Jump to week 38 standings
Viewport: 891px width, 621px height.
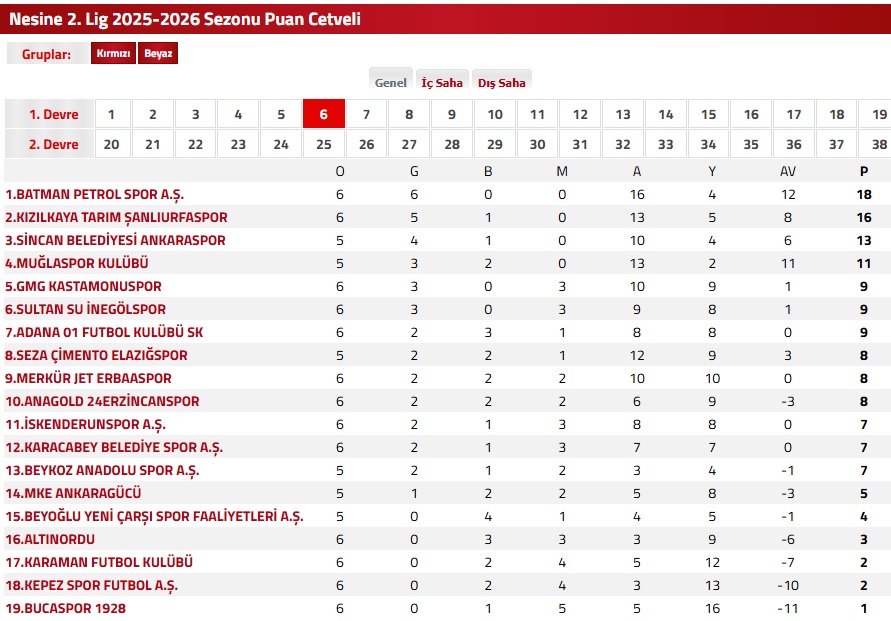879,144
